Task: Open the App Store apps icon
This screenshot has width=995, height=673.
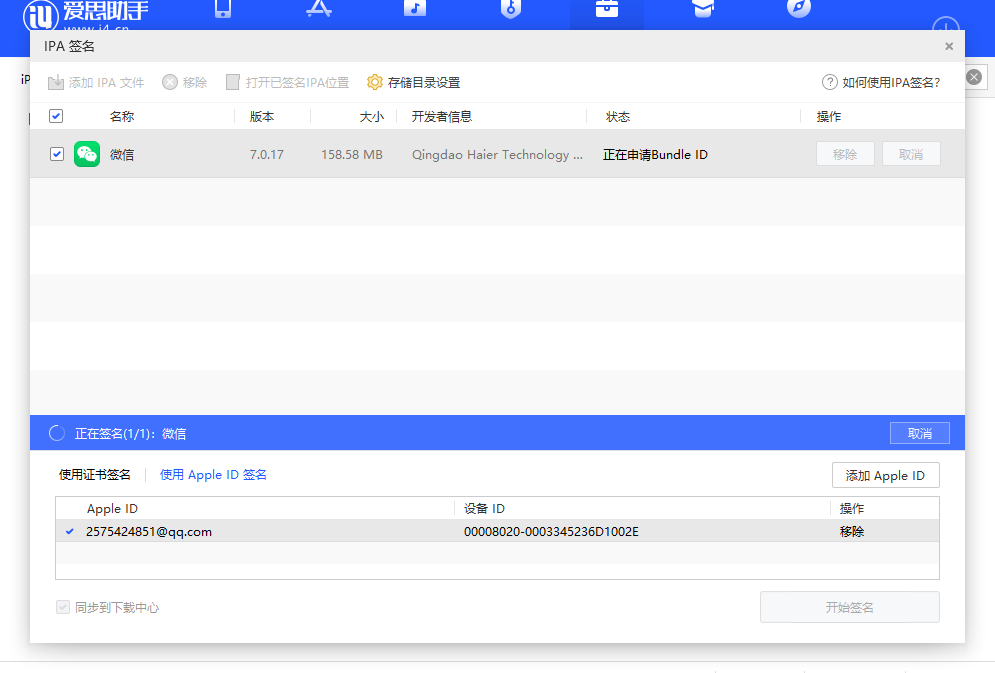Action: pos(319,8)
